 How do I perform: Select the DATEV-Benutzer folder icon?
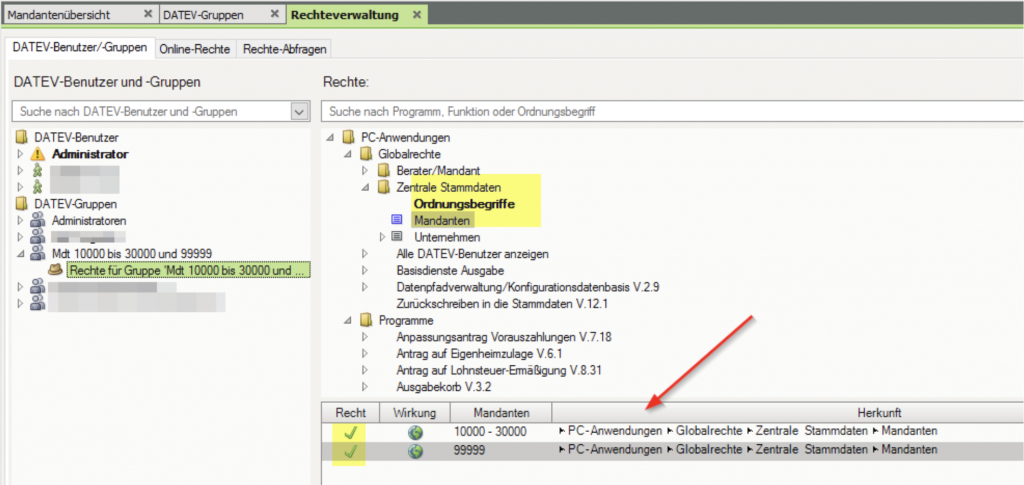pos(22,137)
